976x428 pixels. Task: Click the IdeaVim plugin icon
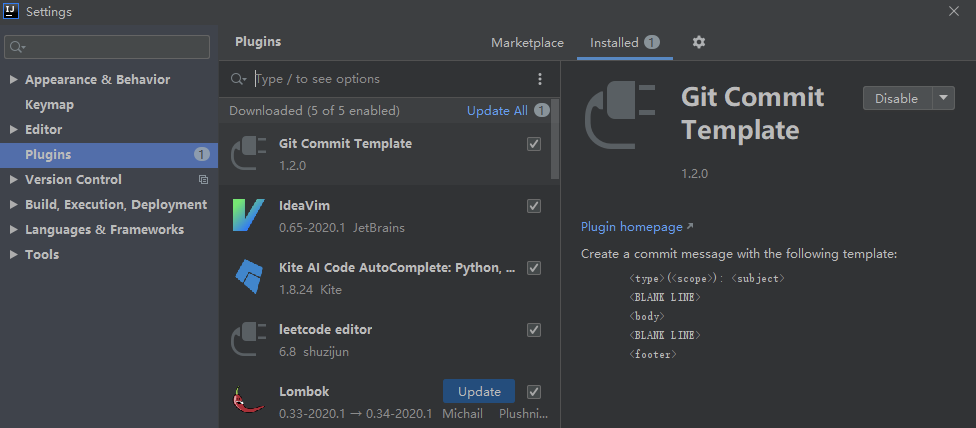(x=247, y=215)
